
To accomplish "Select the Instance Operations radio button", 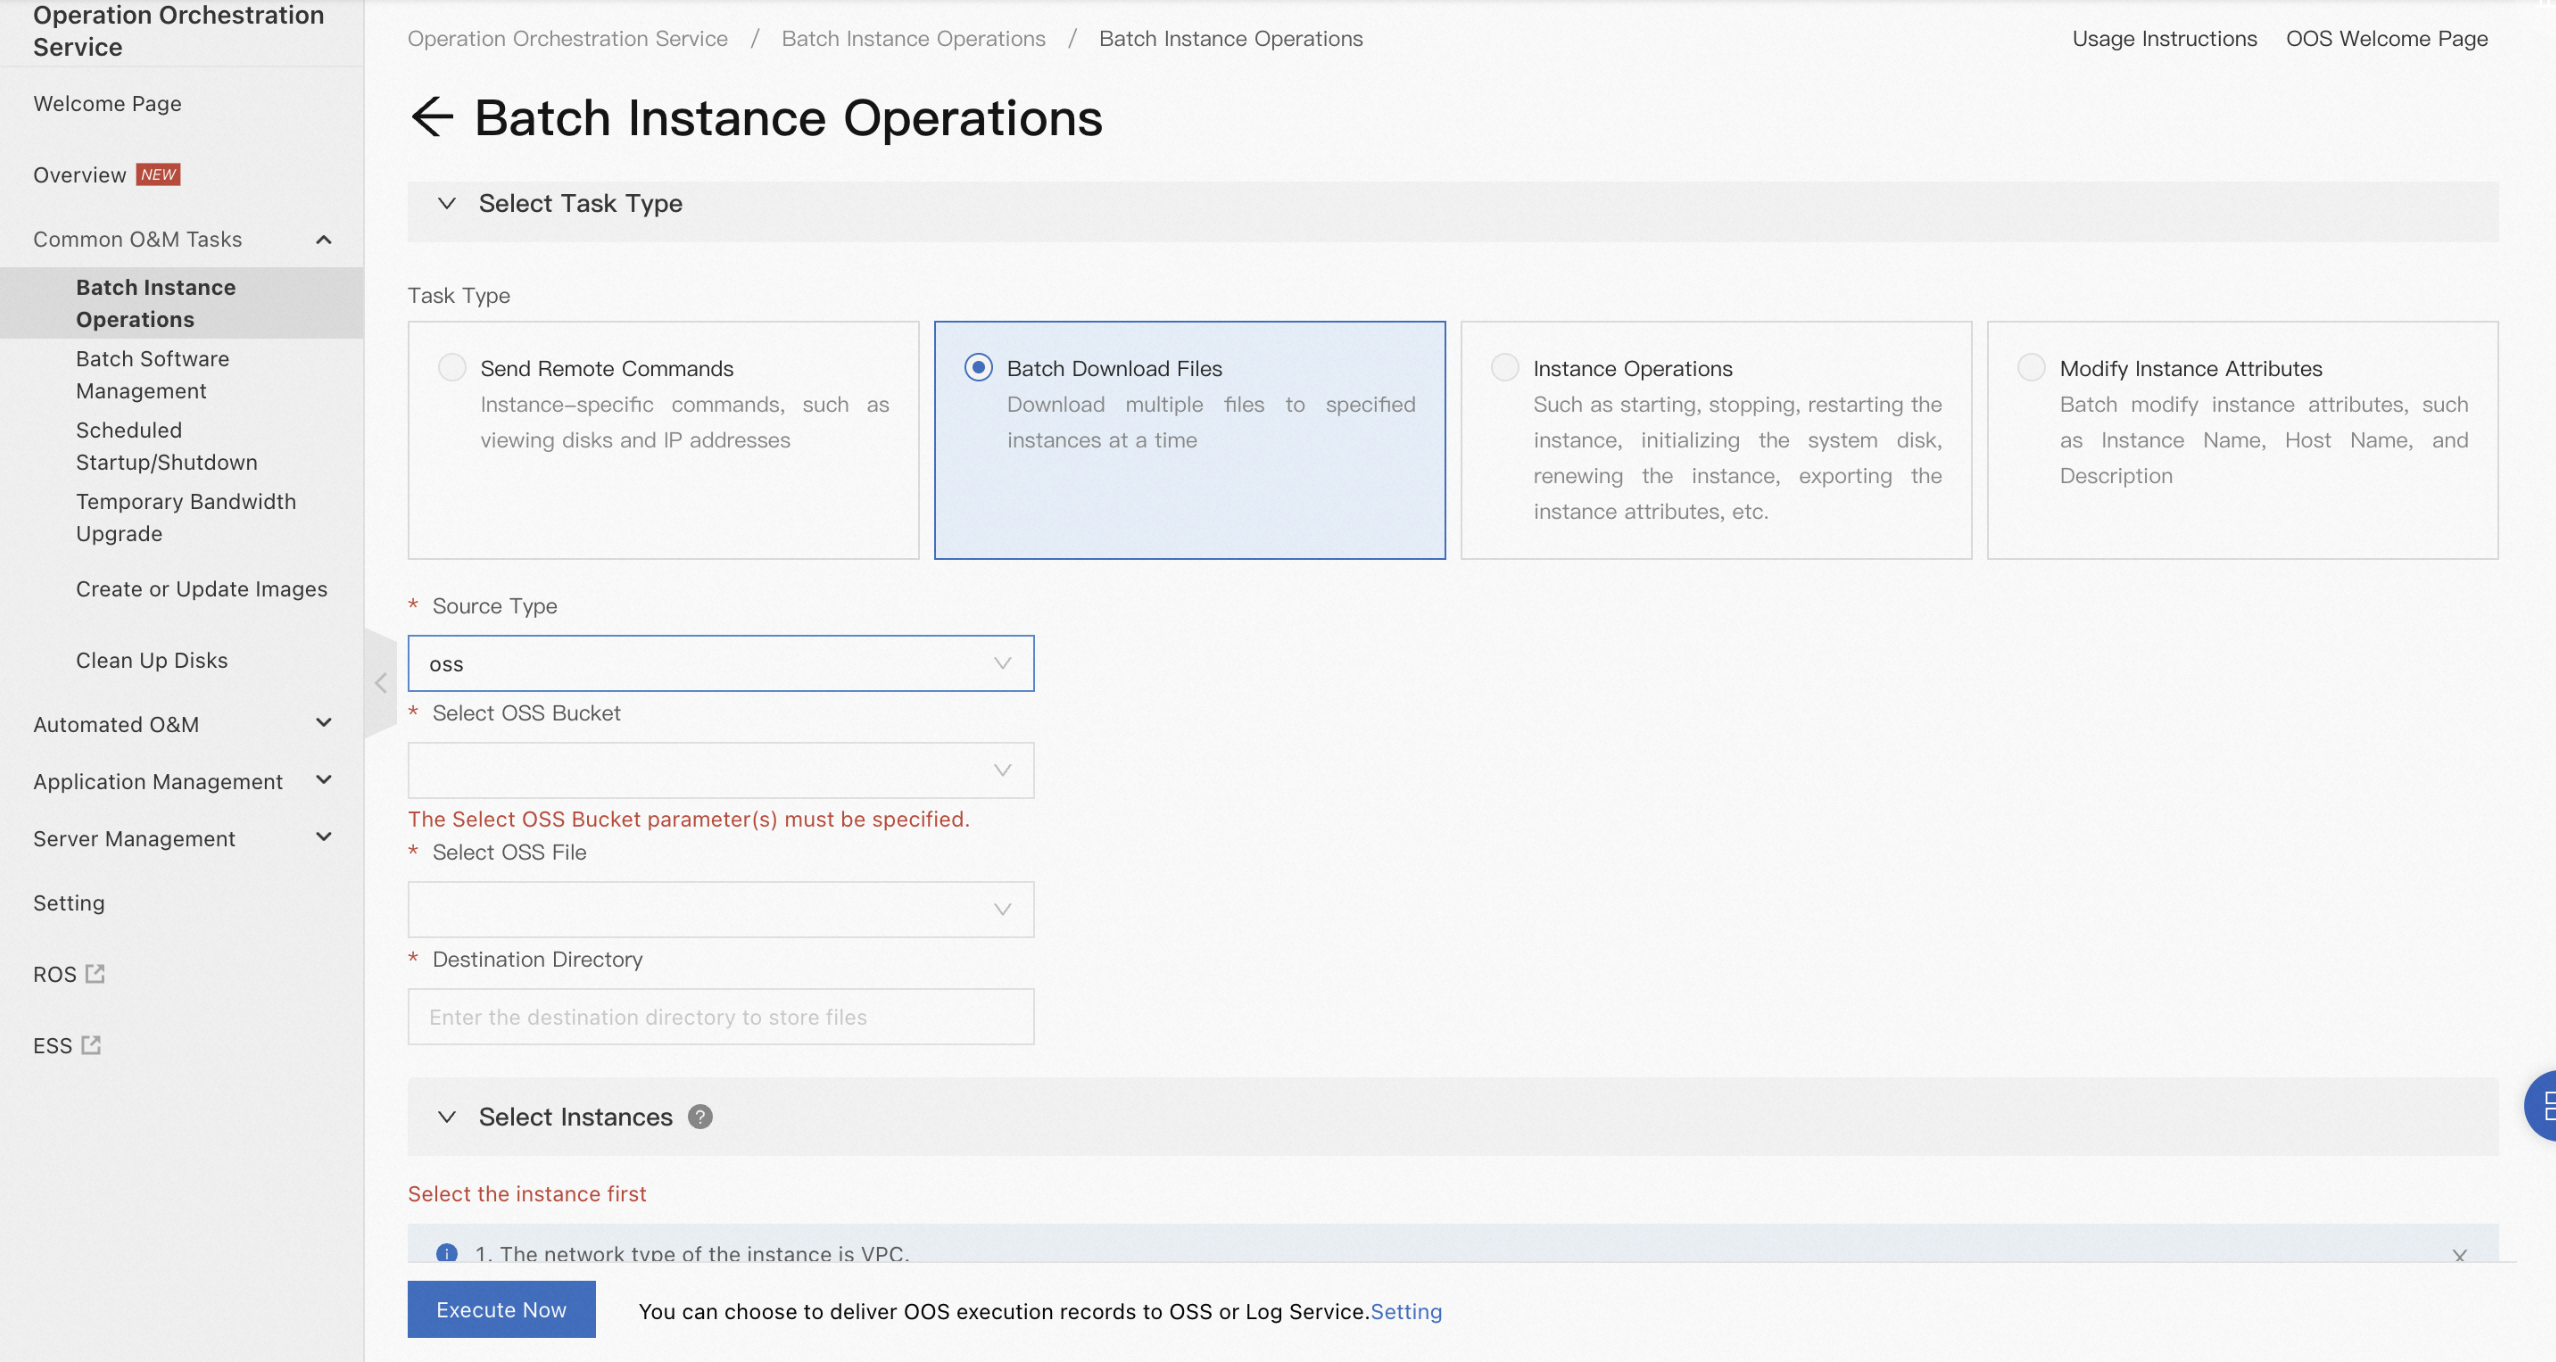I will pyautogui.click(x=1505, y=367).
